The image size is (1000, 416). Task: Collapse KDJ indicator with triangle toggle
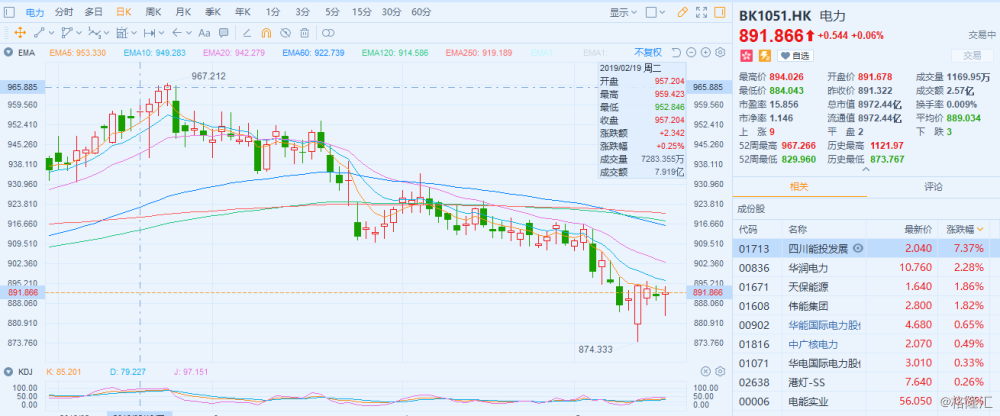pos(10,371)
